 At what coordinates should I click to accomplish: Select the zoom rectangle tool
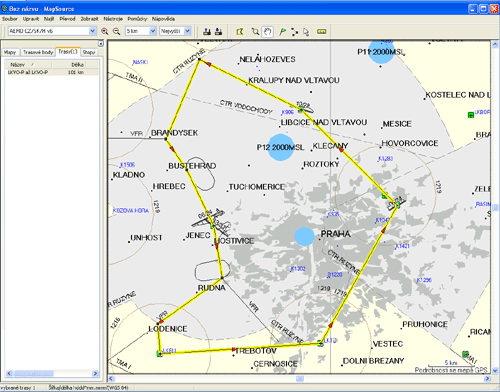pos(255,31)
